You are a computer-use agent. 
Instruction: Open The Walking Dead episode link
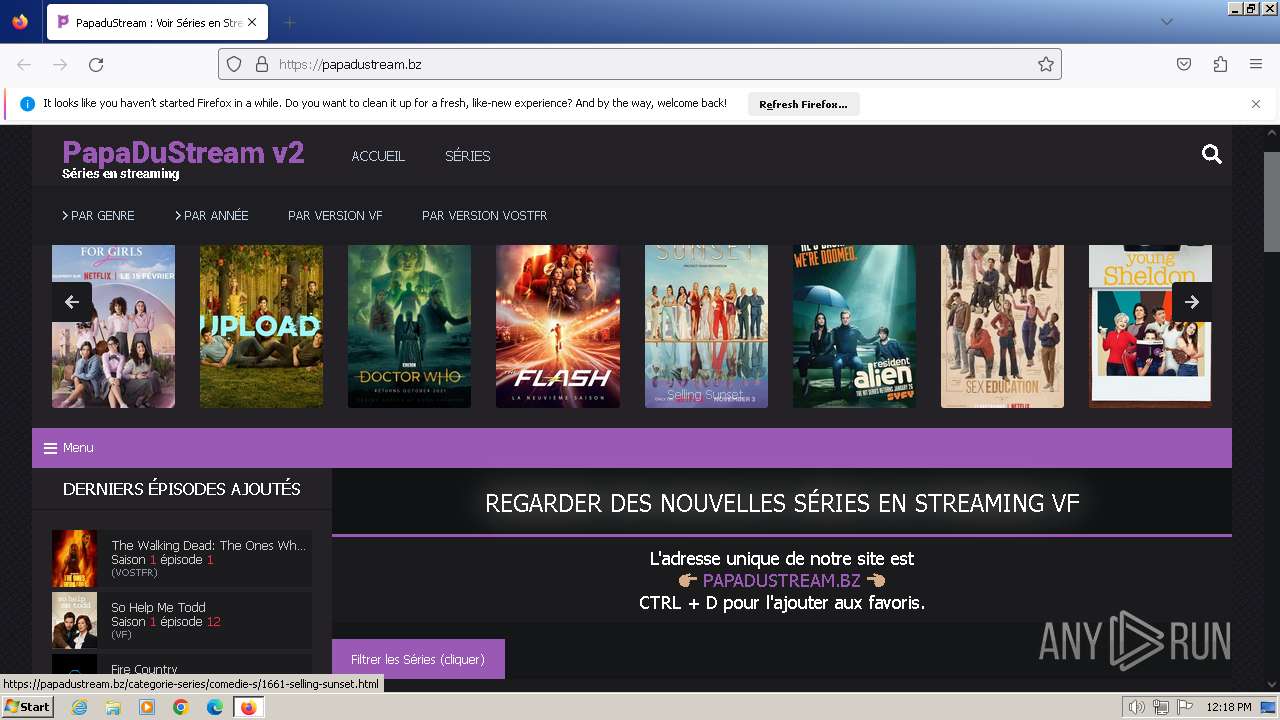click(209, 546)
